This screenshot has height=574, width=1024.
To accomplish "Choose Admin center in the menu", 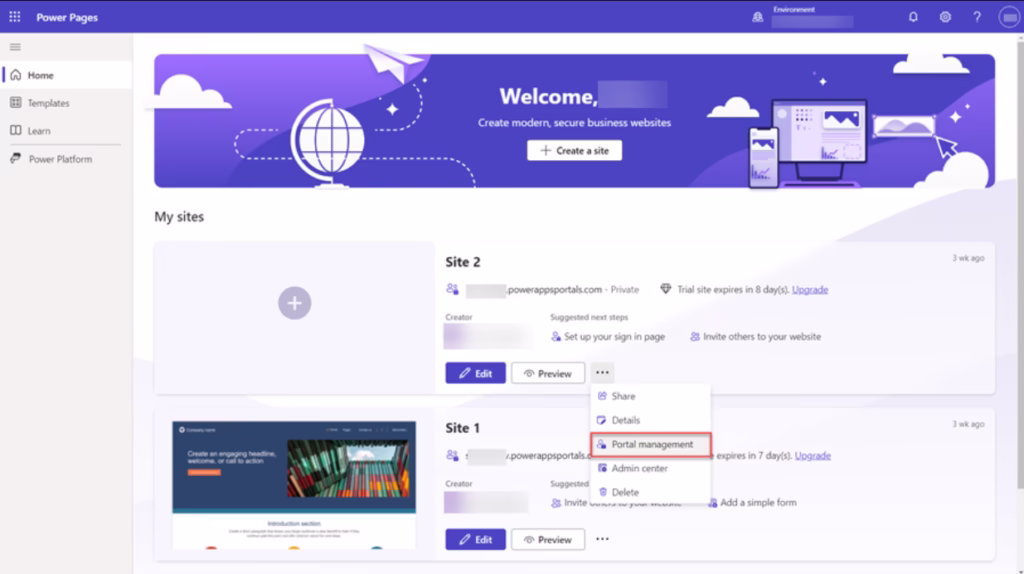I will click(x=650, y=468).
